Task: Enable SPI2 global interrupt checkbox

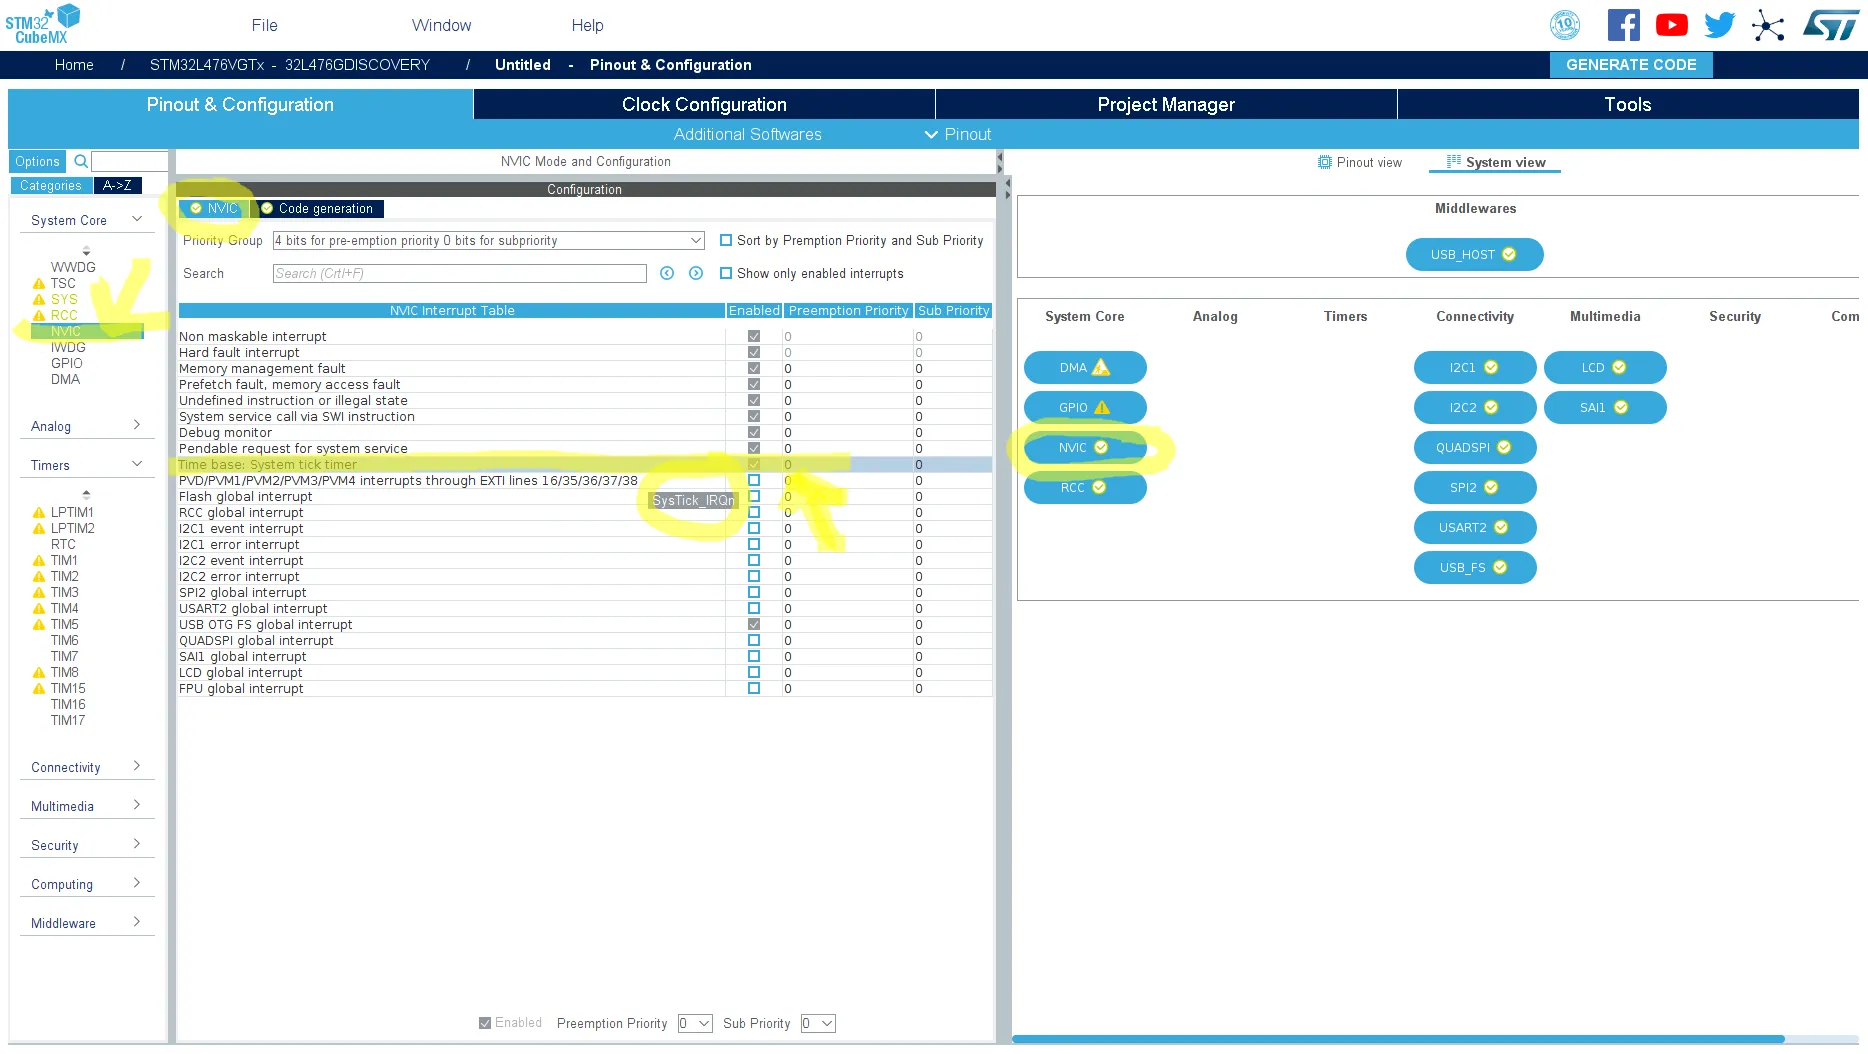Action: coord(754,592)
